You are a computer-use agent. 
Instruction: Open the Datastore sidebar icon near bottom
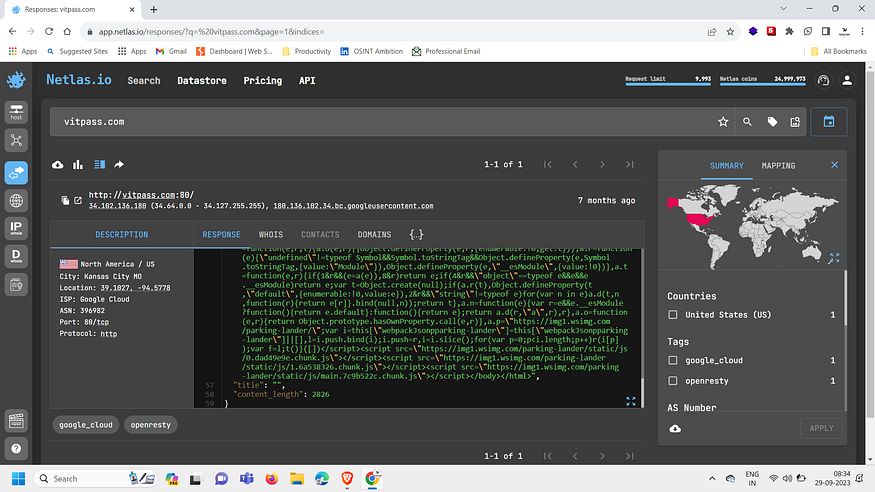(16, 421)
